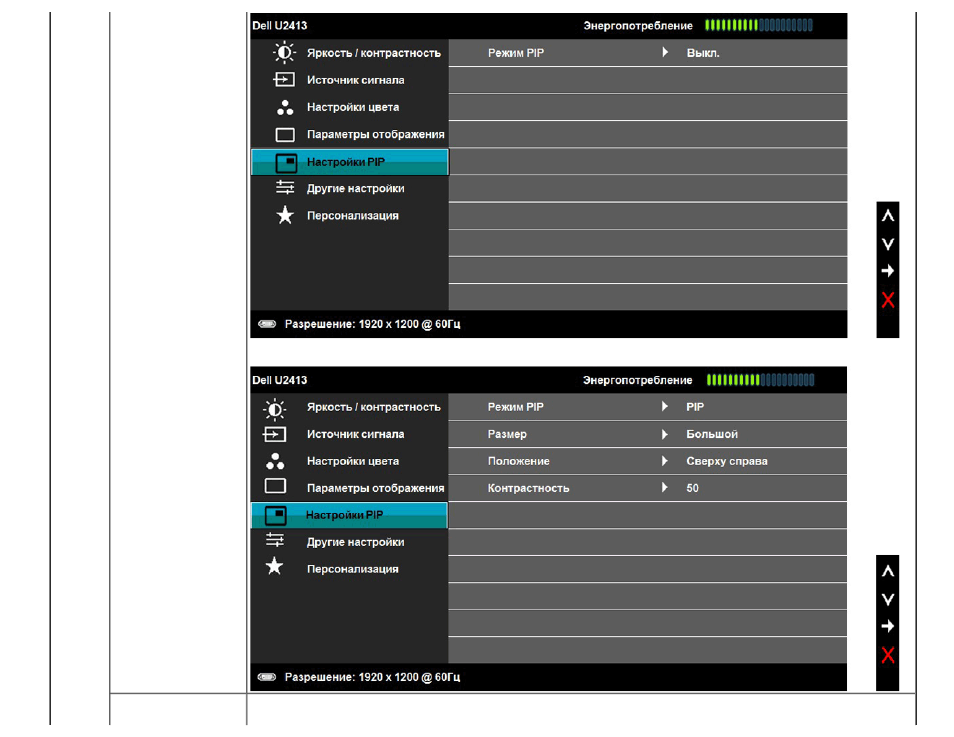Click the down arrow beside lower OSD

888,599
